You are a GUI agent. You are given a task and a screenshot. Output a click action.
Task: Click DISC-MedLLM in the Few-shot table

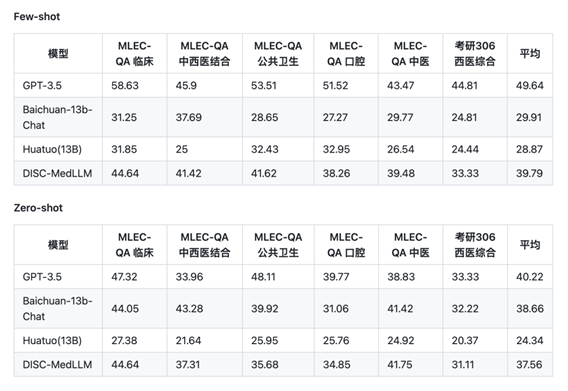click(x=57, y=173)
